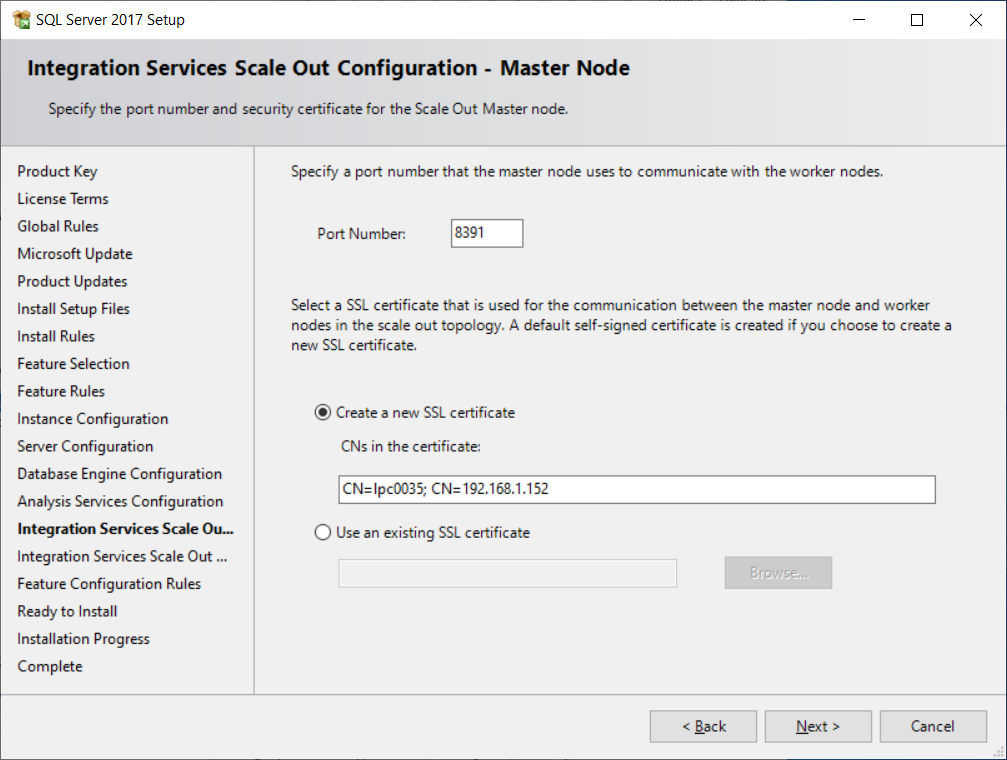This screenshot has height=760, width=1007.
Task: Select Create a new SSL certificate option
Action: click(323, 412)
